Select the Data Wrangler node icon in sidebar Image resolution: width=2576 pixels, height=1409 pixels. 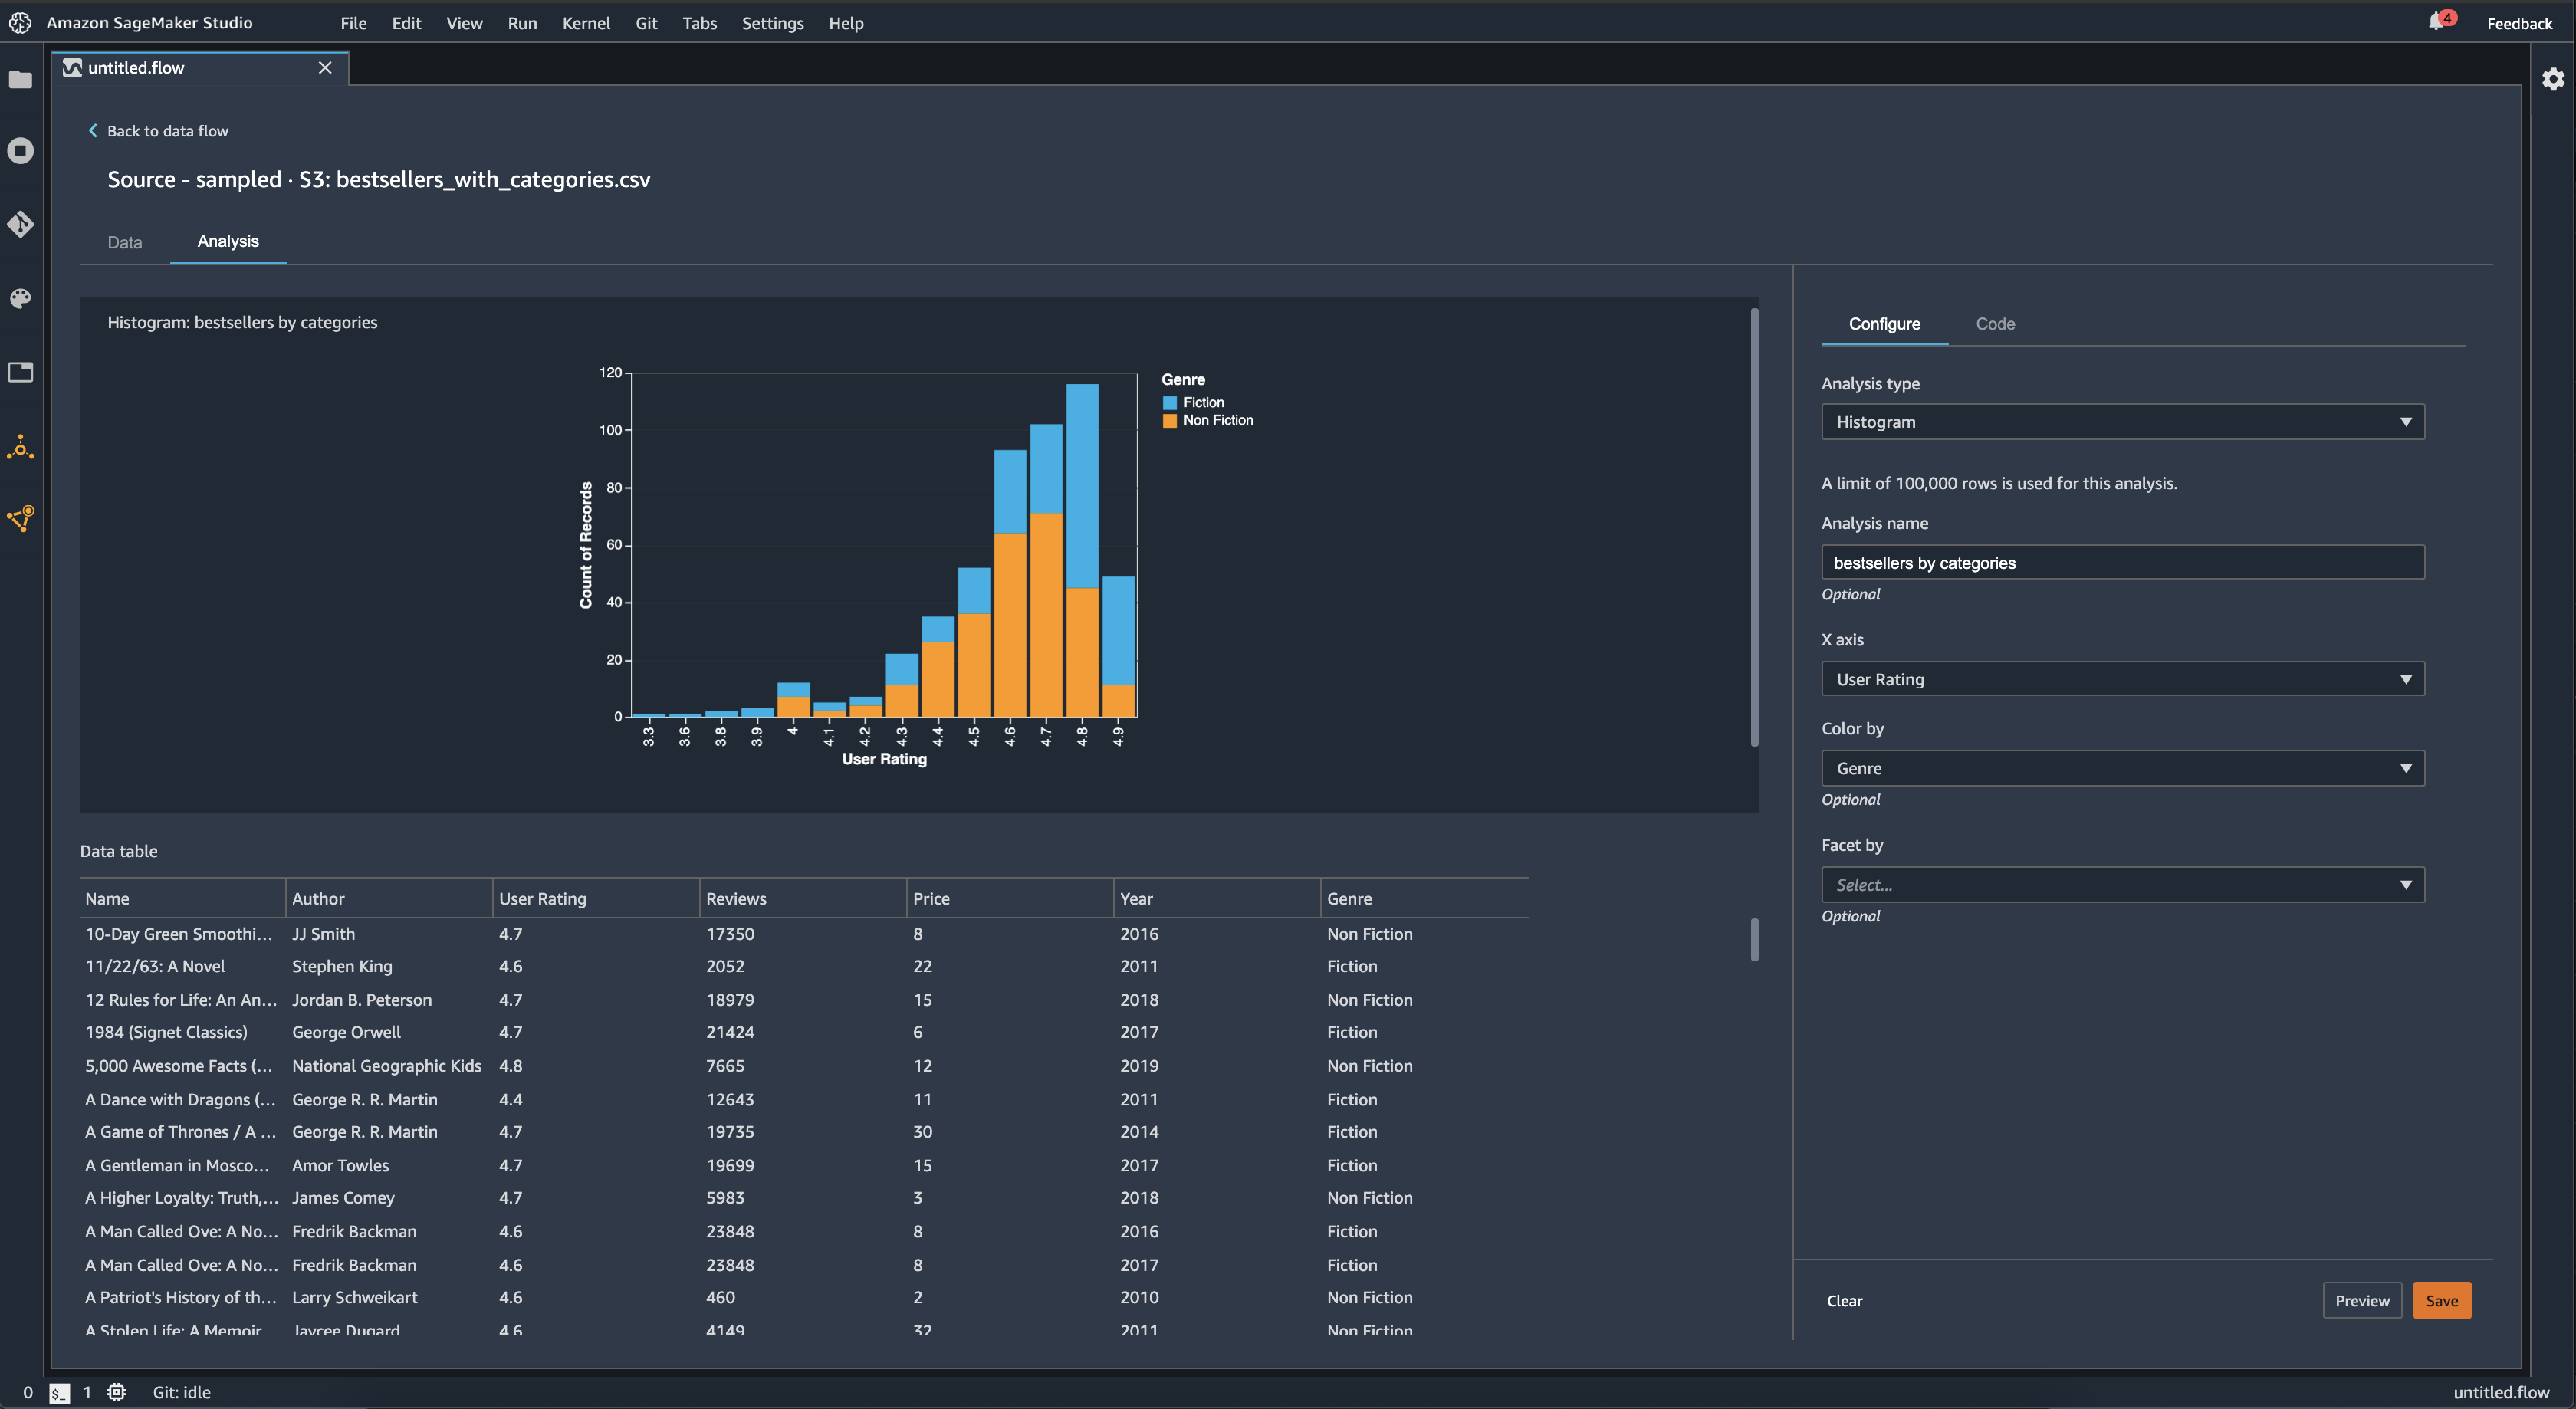point(22,519)
